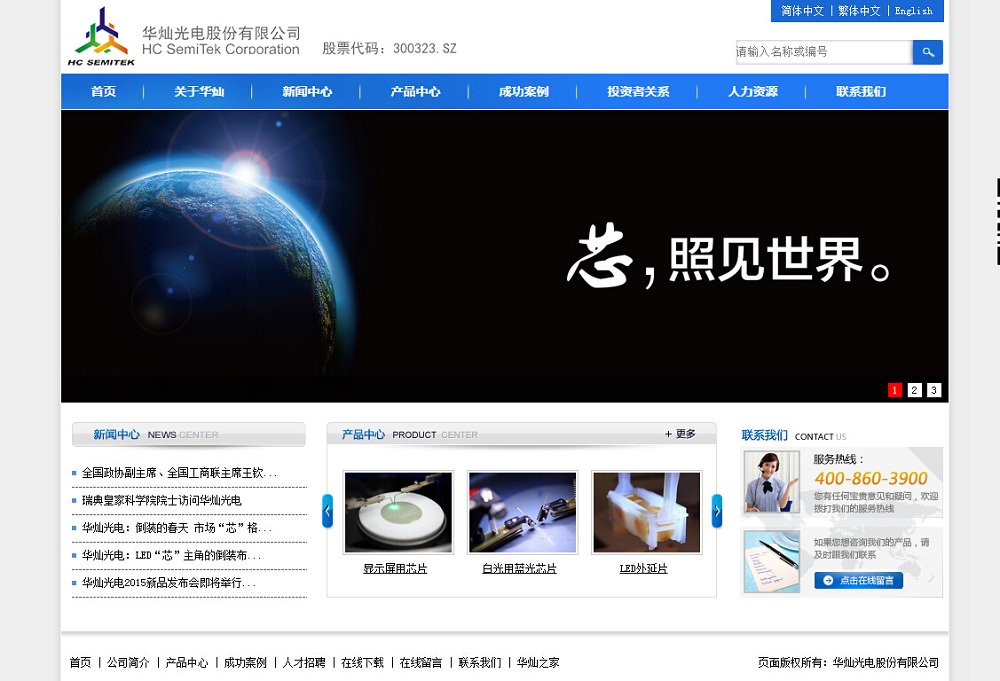
Task: Click footer link 华灿之家
Action: coord(538,663)
